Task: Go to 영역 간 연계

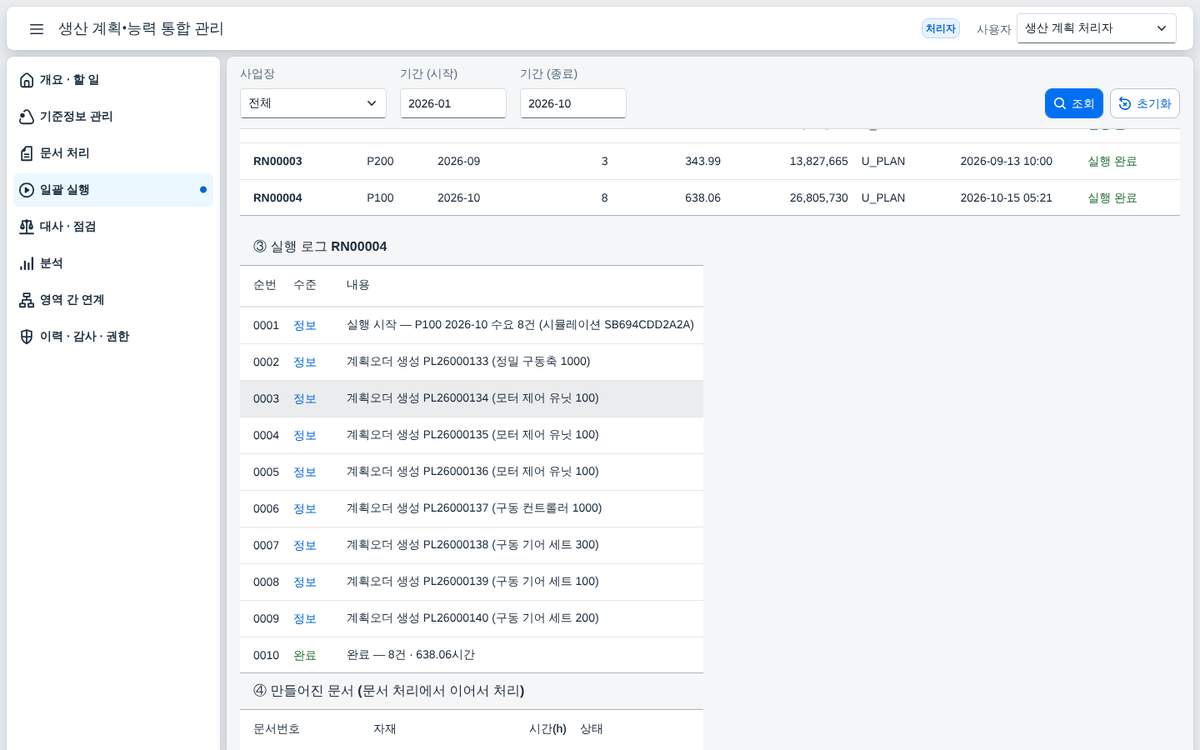Action: (113, 300)
